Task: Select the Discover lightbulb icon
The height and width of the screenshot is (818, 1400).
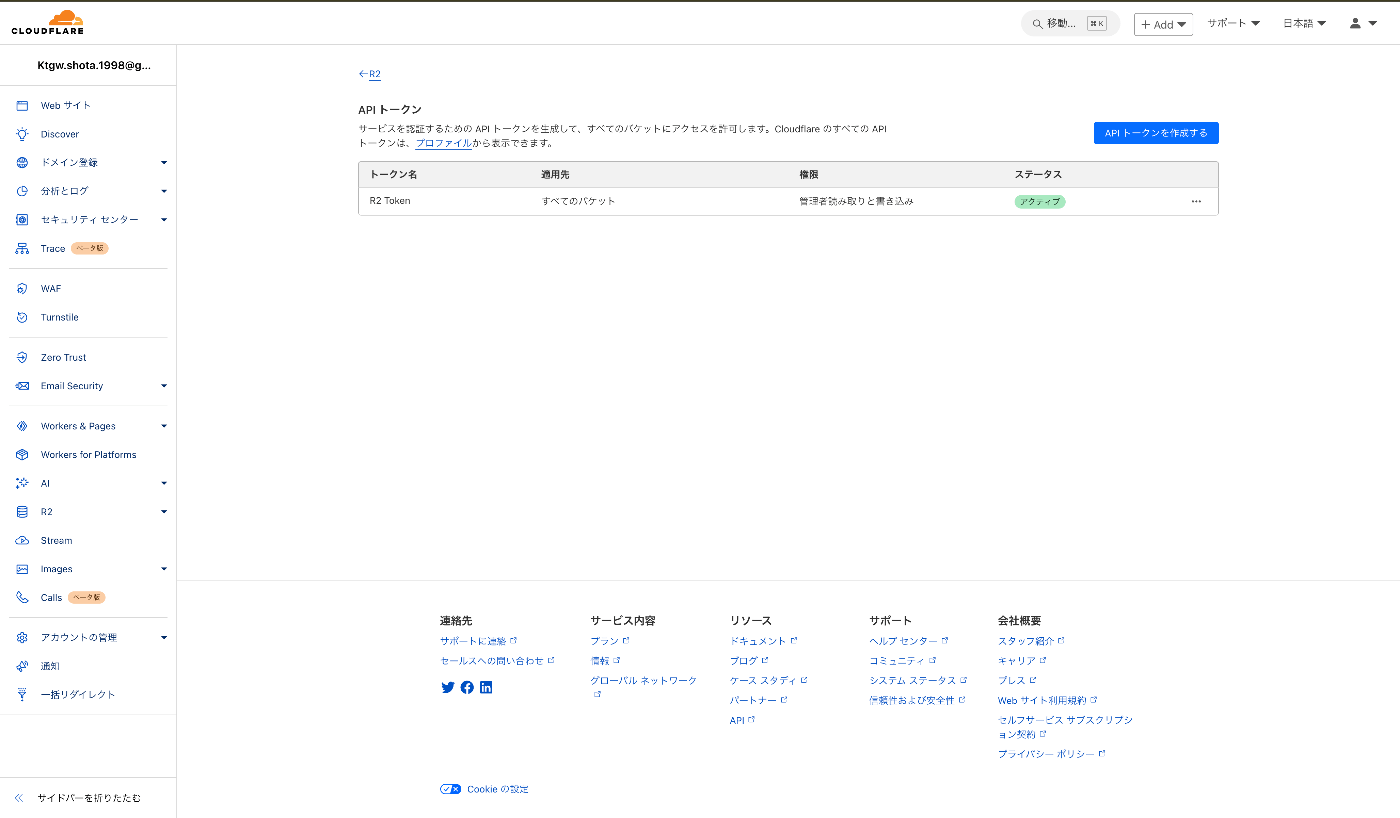Action: 22,134
